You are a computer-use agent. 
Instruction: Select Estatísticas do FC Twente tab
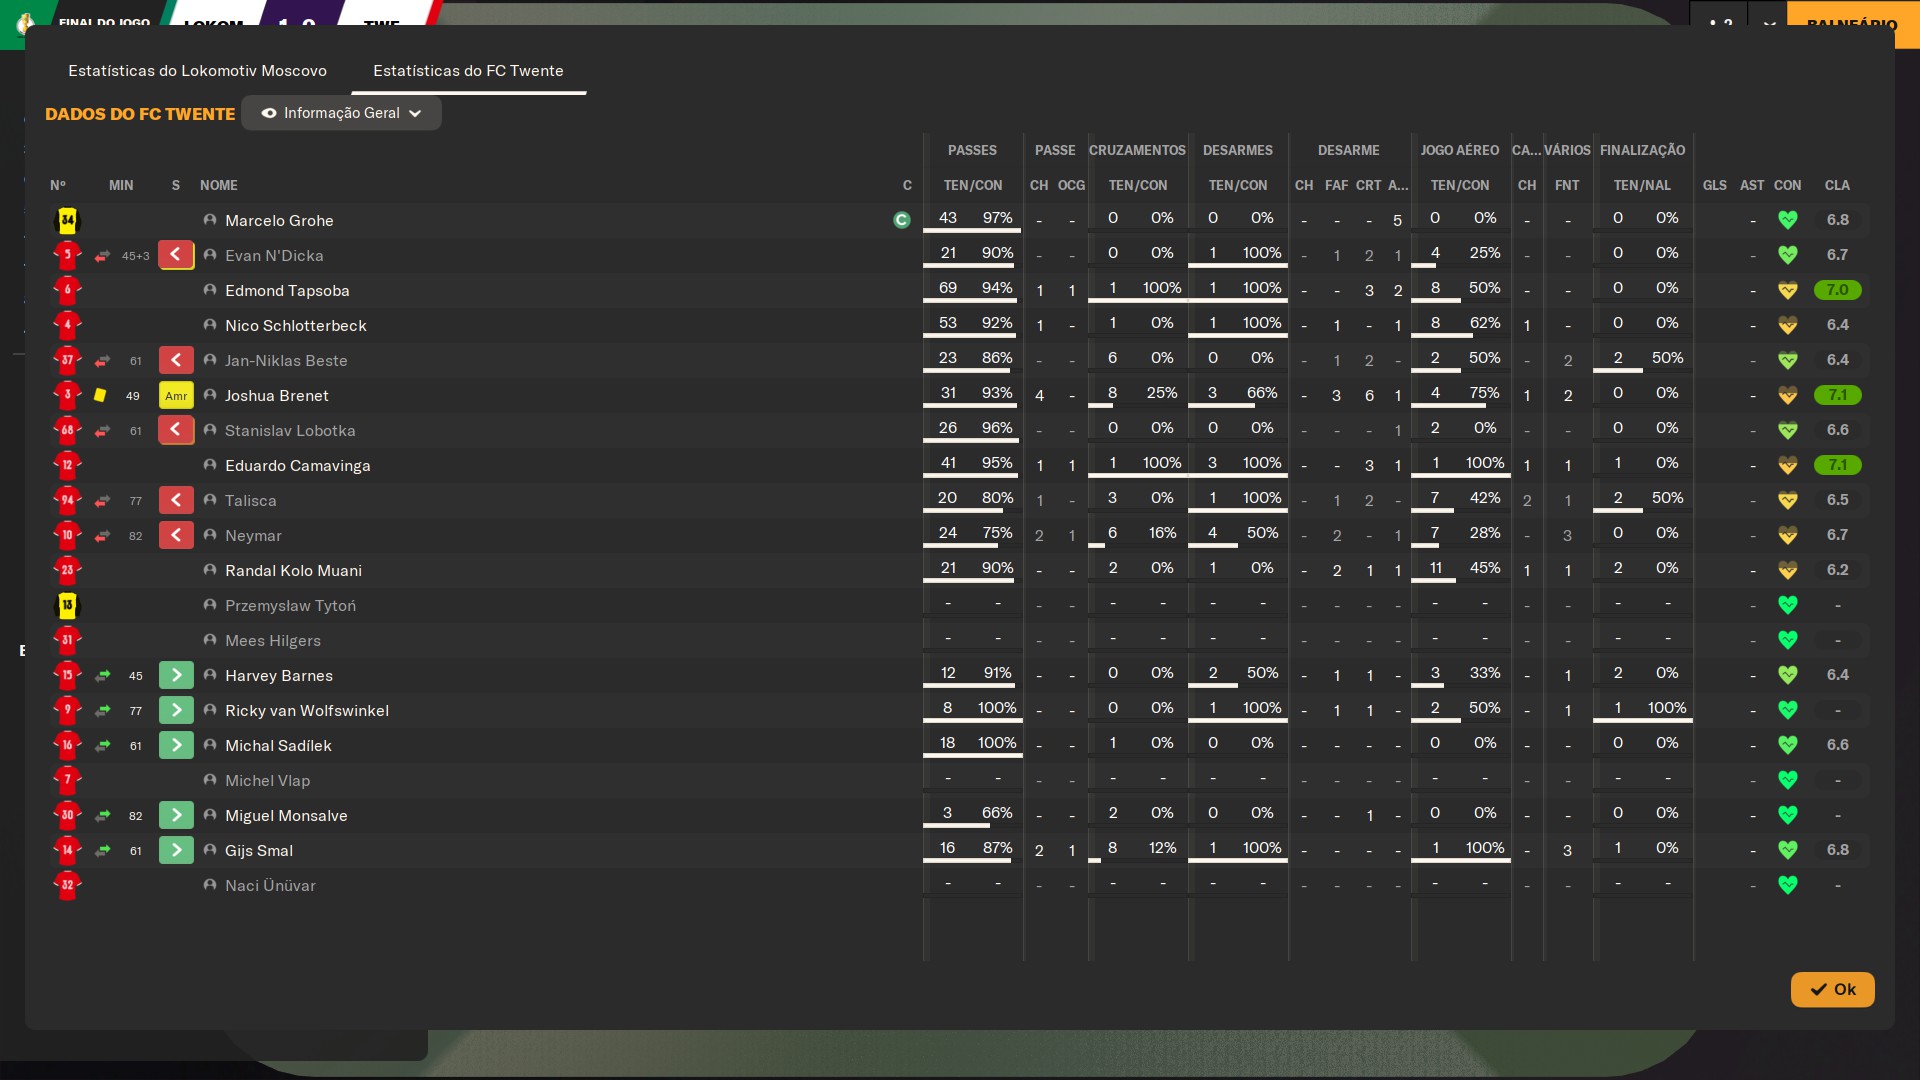(468, 71)
